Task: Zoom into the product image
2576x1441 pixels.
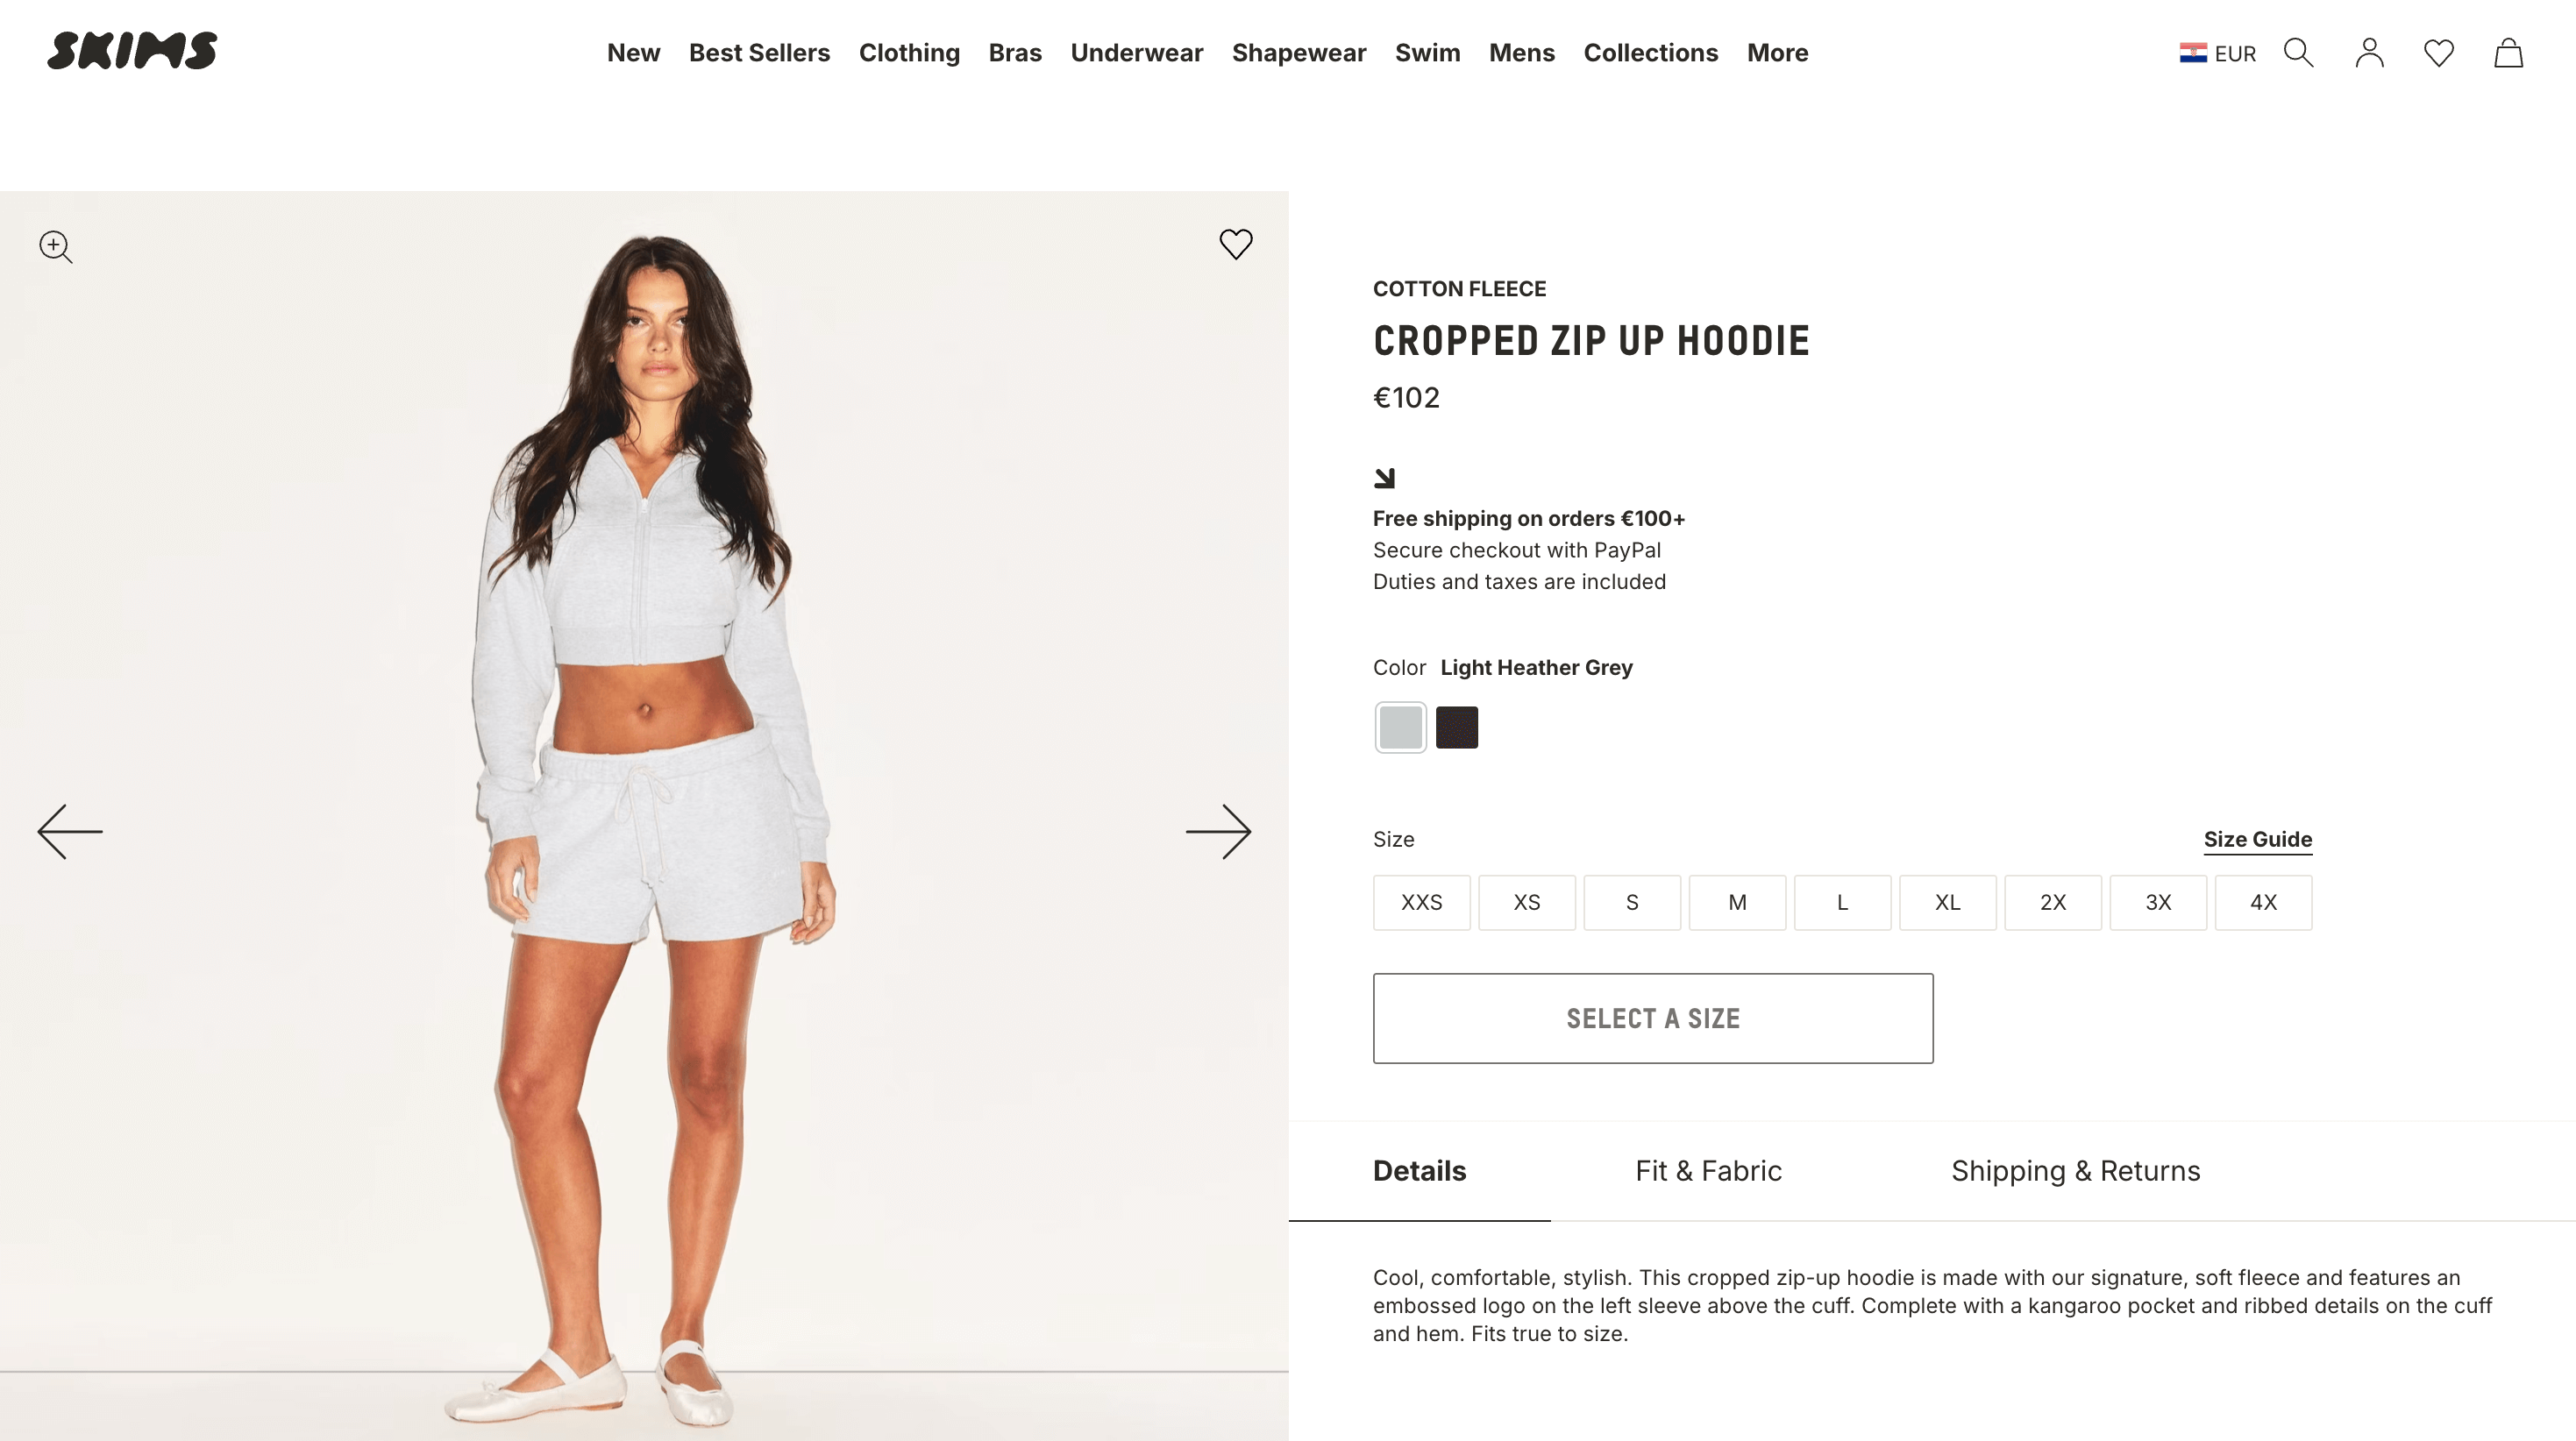Action: point(56,247)
